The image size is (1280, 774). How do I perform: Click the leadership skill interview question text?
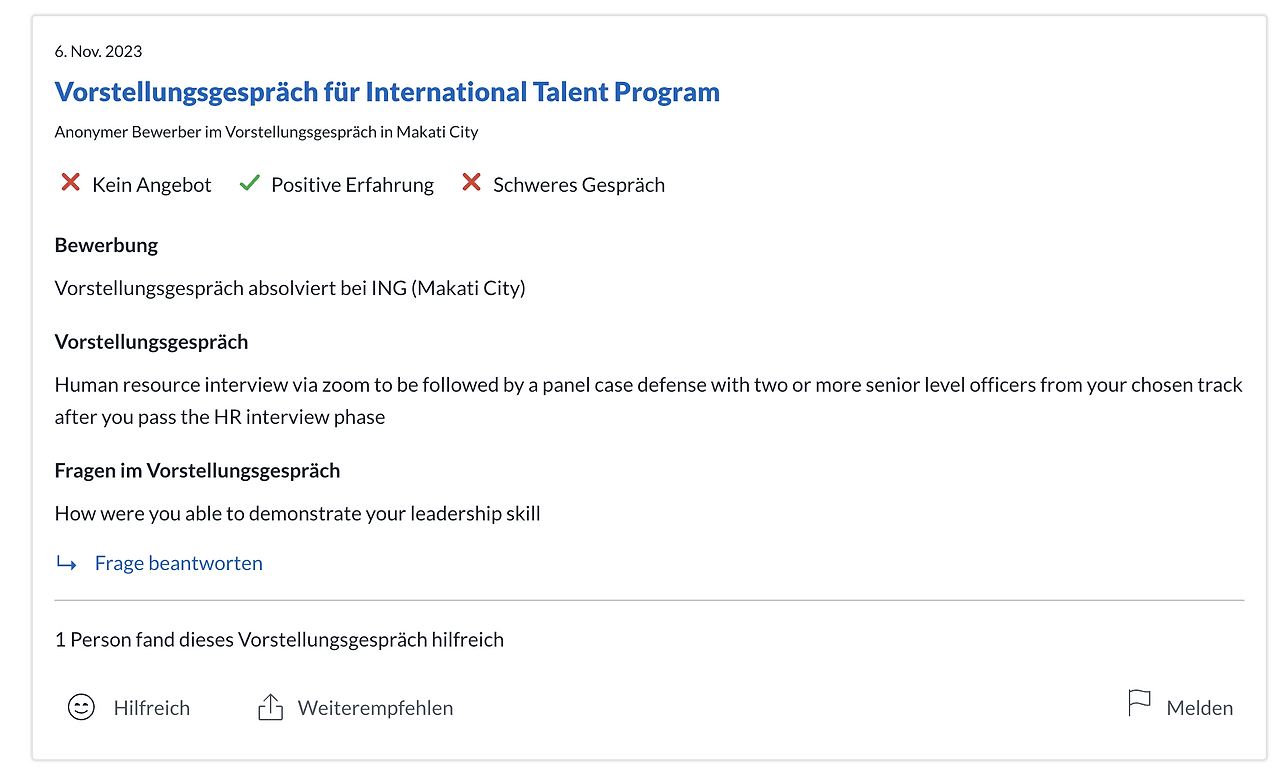click(297, 514)
